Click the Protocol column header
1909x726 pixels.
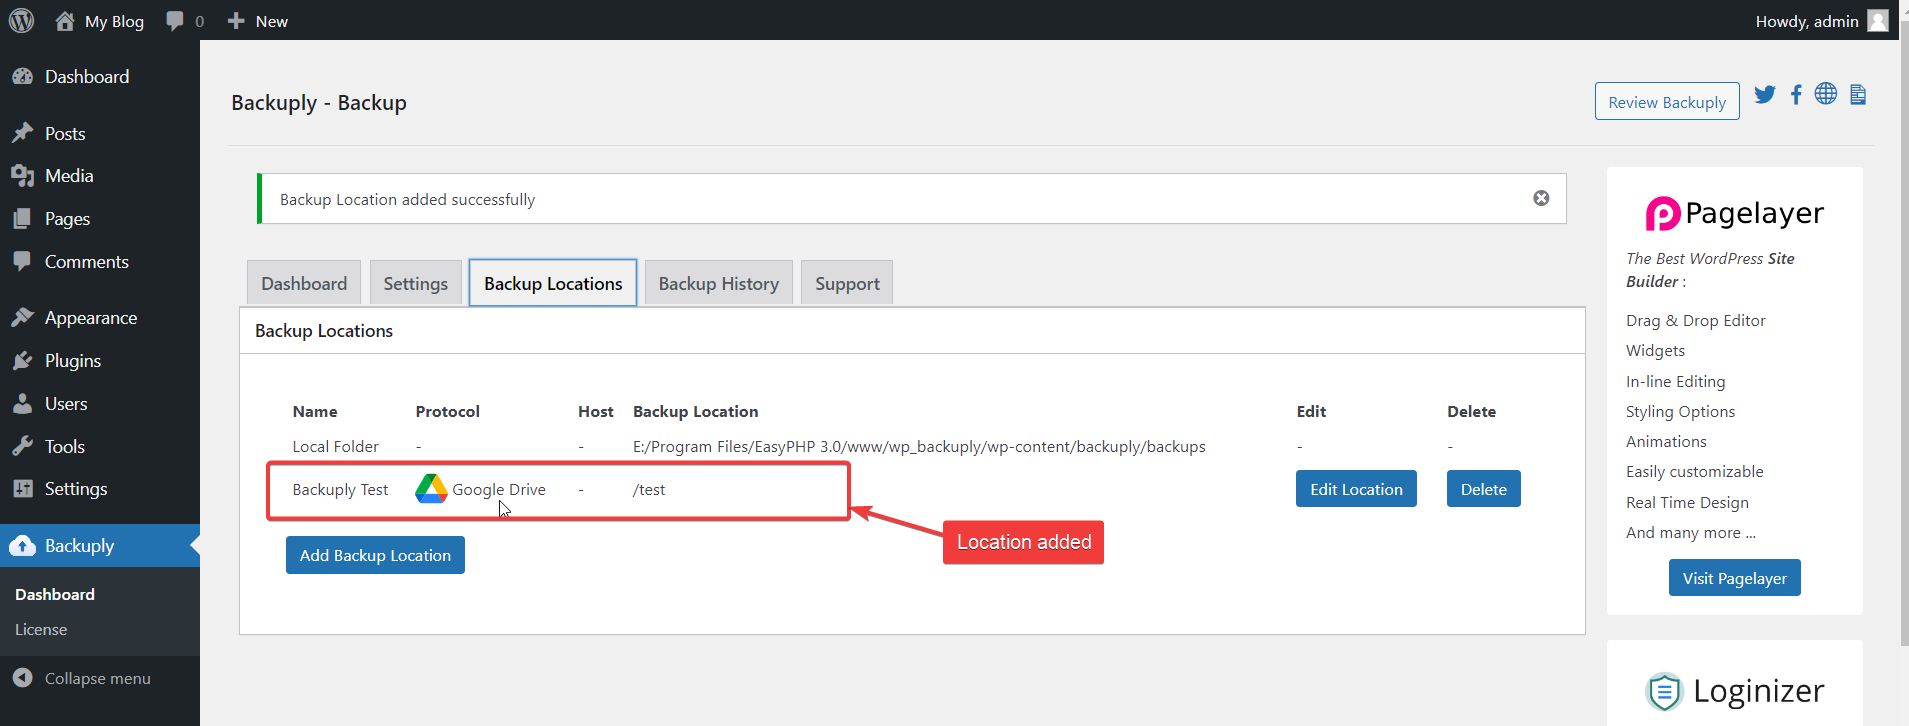click(x=447, y=411)
